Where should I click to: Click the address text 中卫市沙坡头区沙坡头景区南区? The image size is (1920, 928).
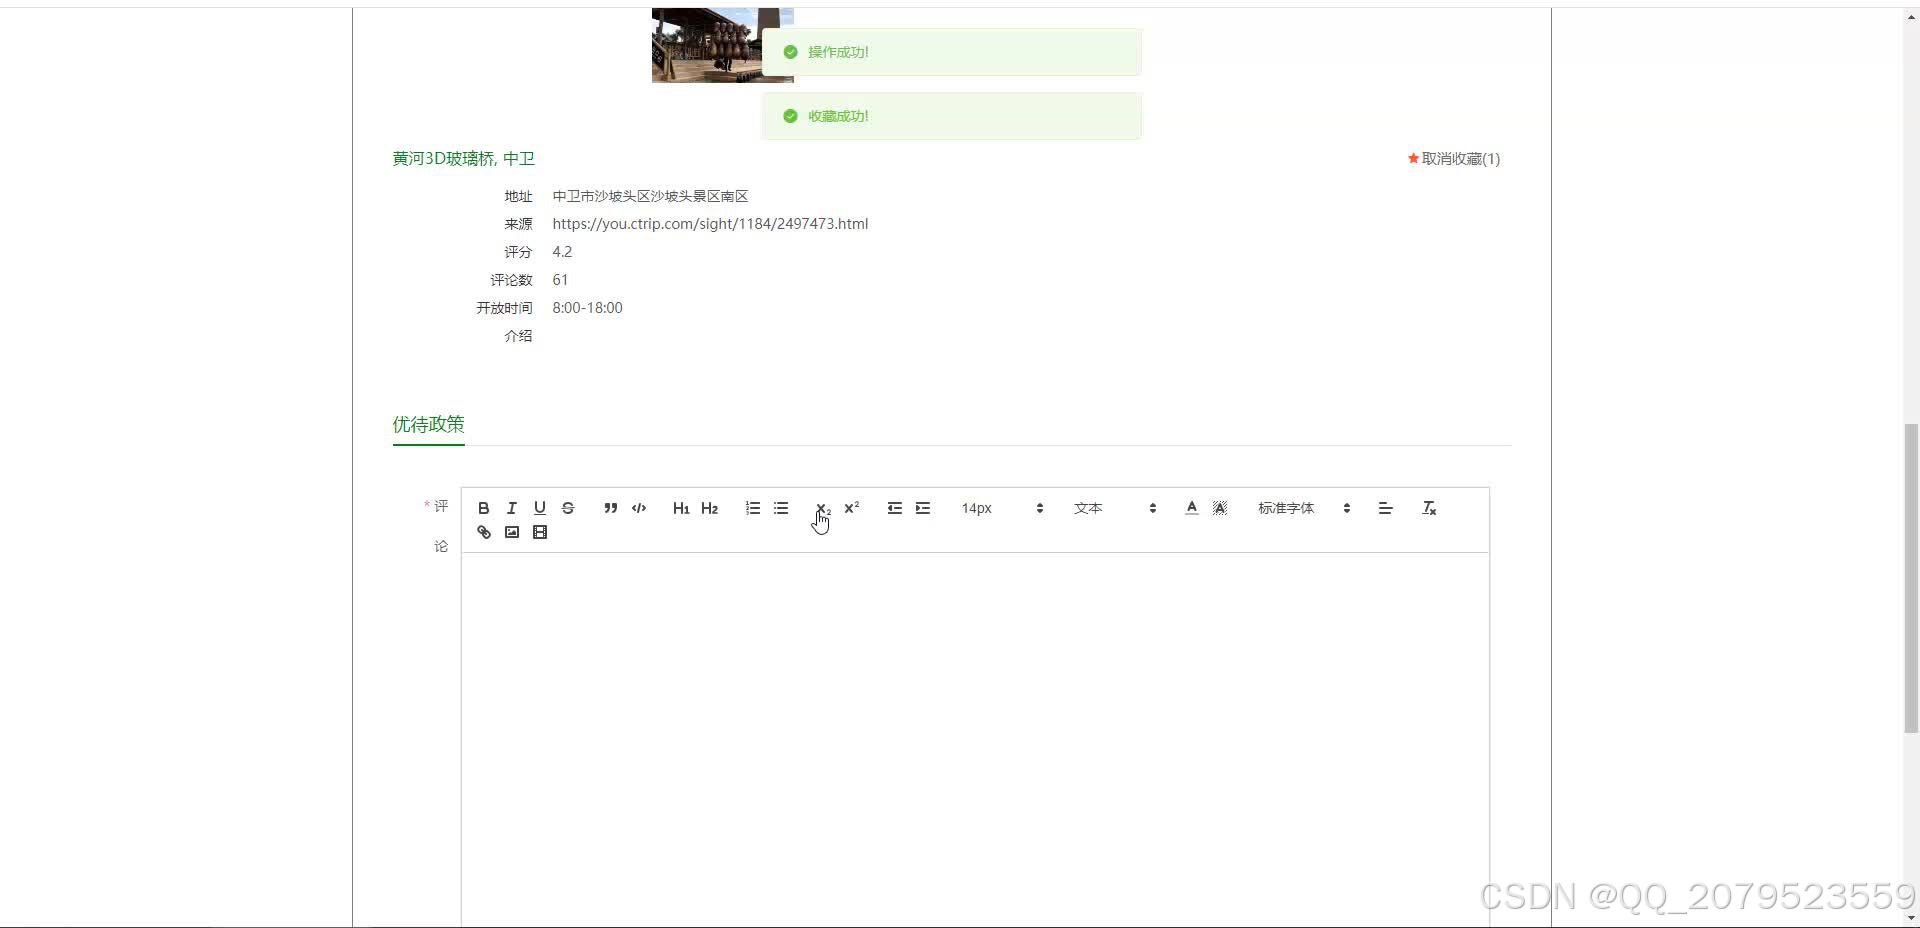650,196
